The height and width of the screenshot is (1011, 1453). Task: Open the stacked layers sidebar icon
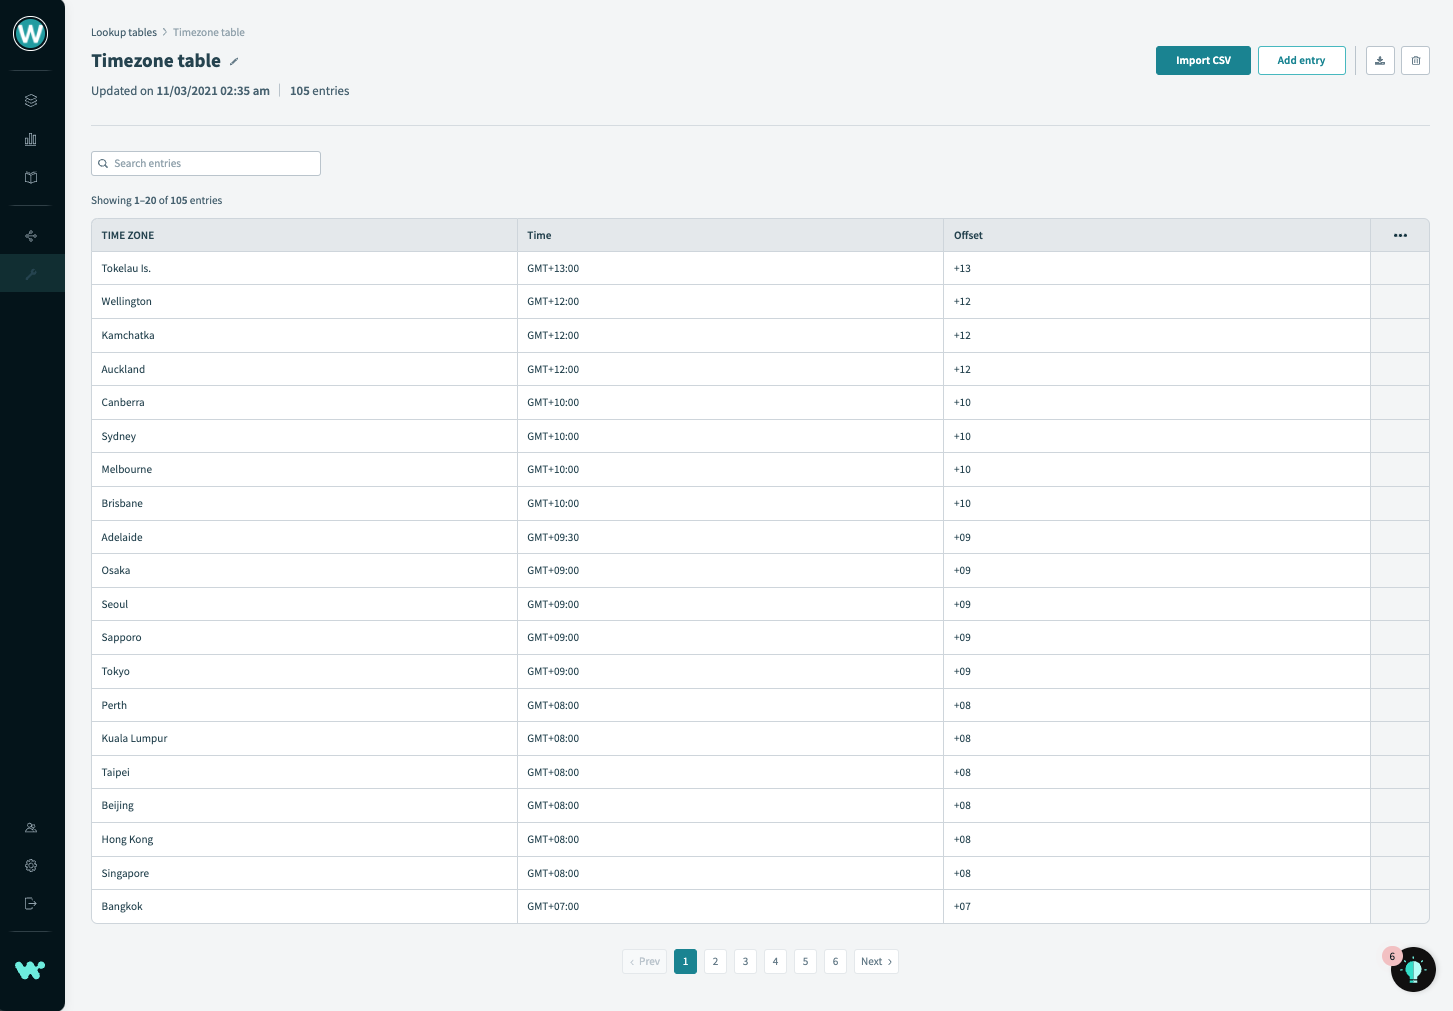31,101
